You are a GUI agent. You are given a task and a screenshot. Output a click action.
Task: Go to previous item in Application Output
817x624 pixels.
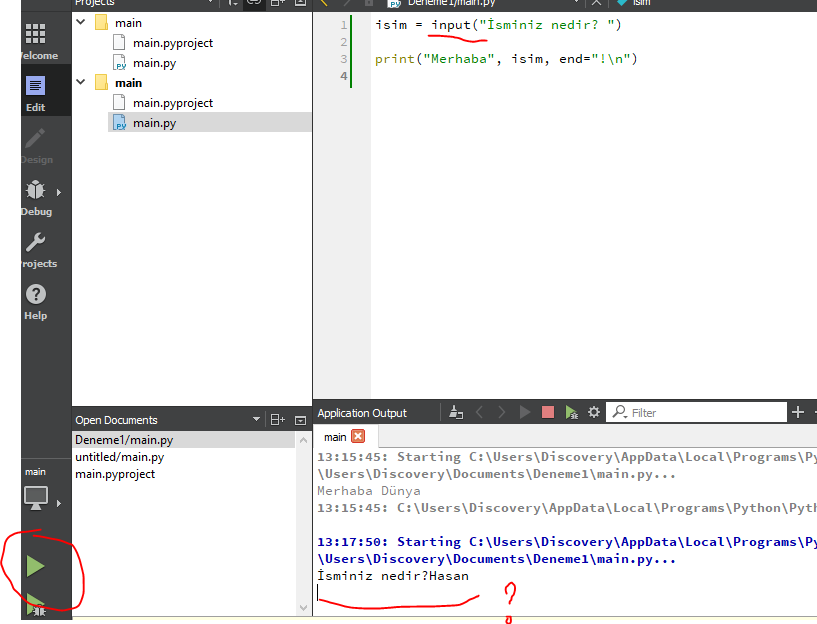coord(479,413)
